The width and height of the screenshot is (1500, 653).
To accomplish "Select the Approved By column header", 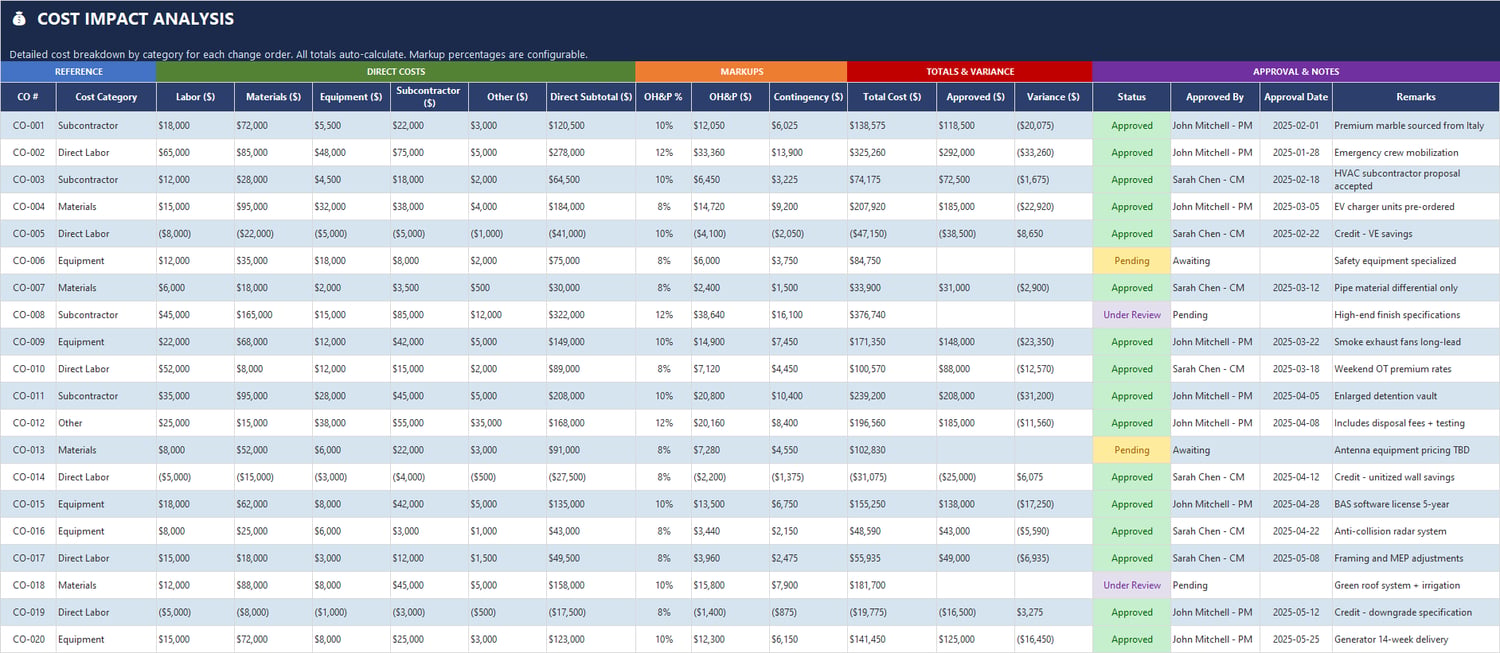I will (1215, 97).
